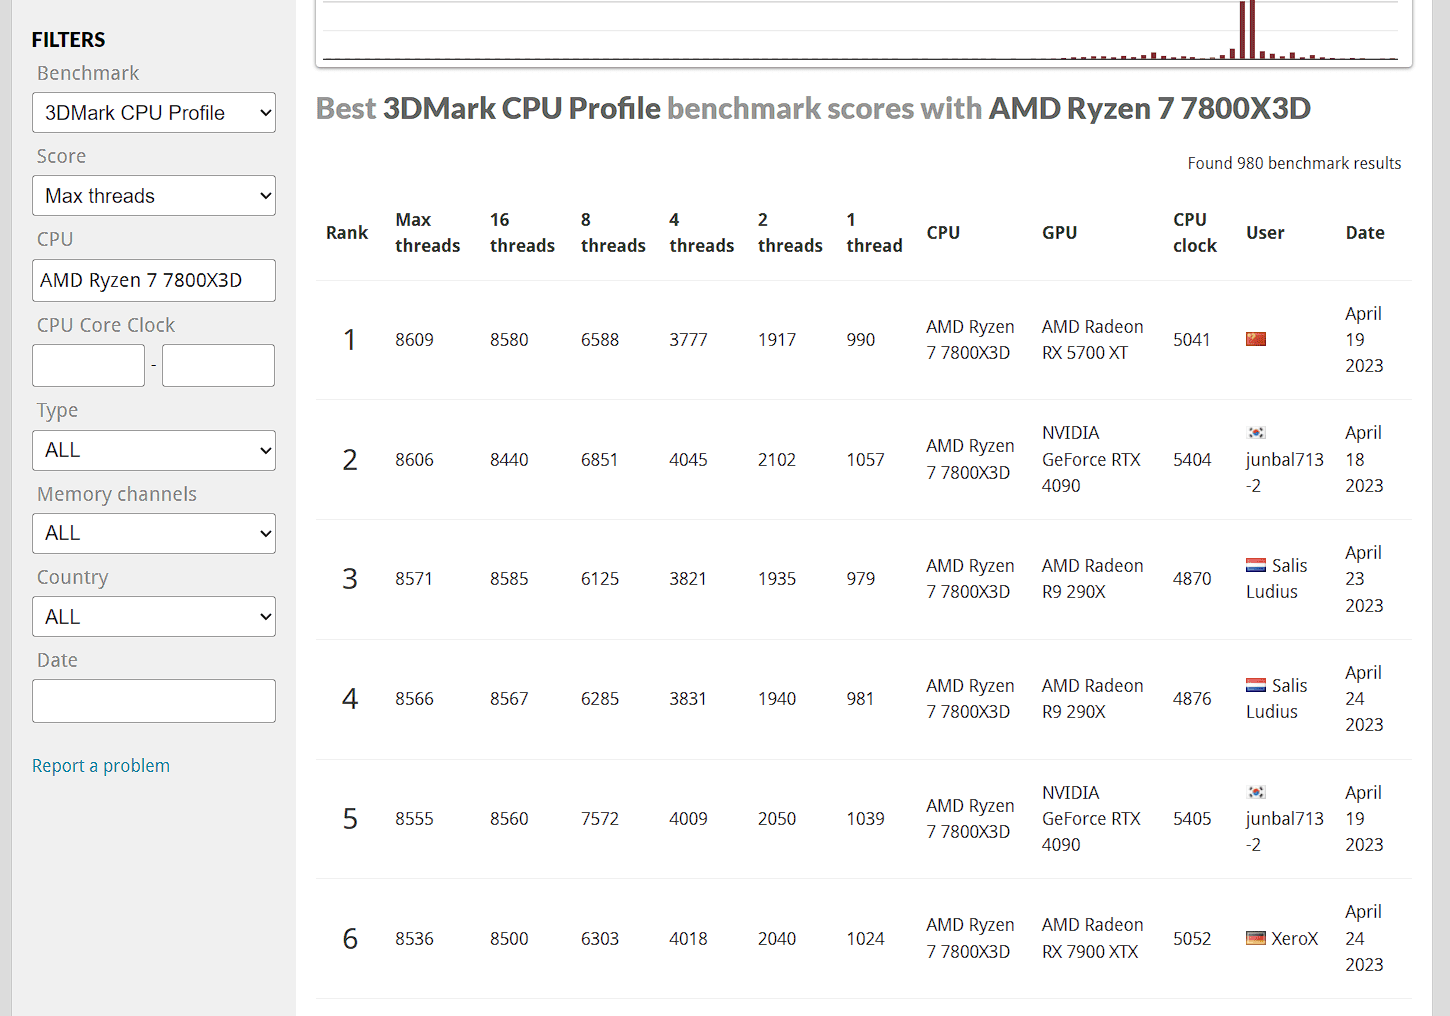Click the Korean flag icon in rank 2
The width and height of the screenshot is (1450, 1016).
(1256, 433)
